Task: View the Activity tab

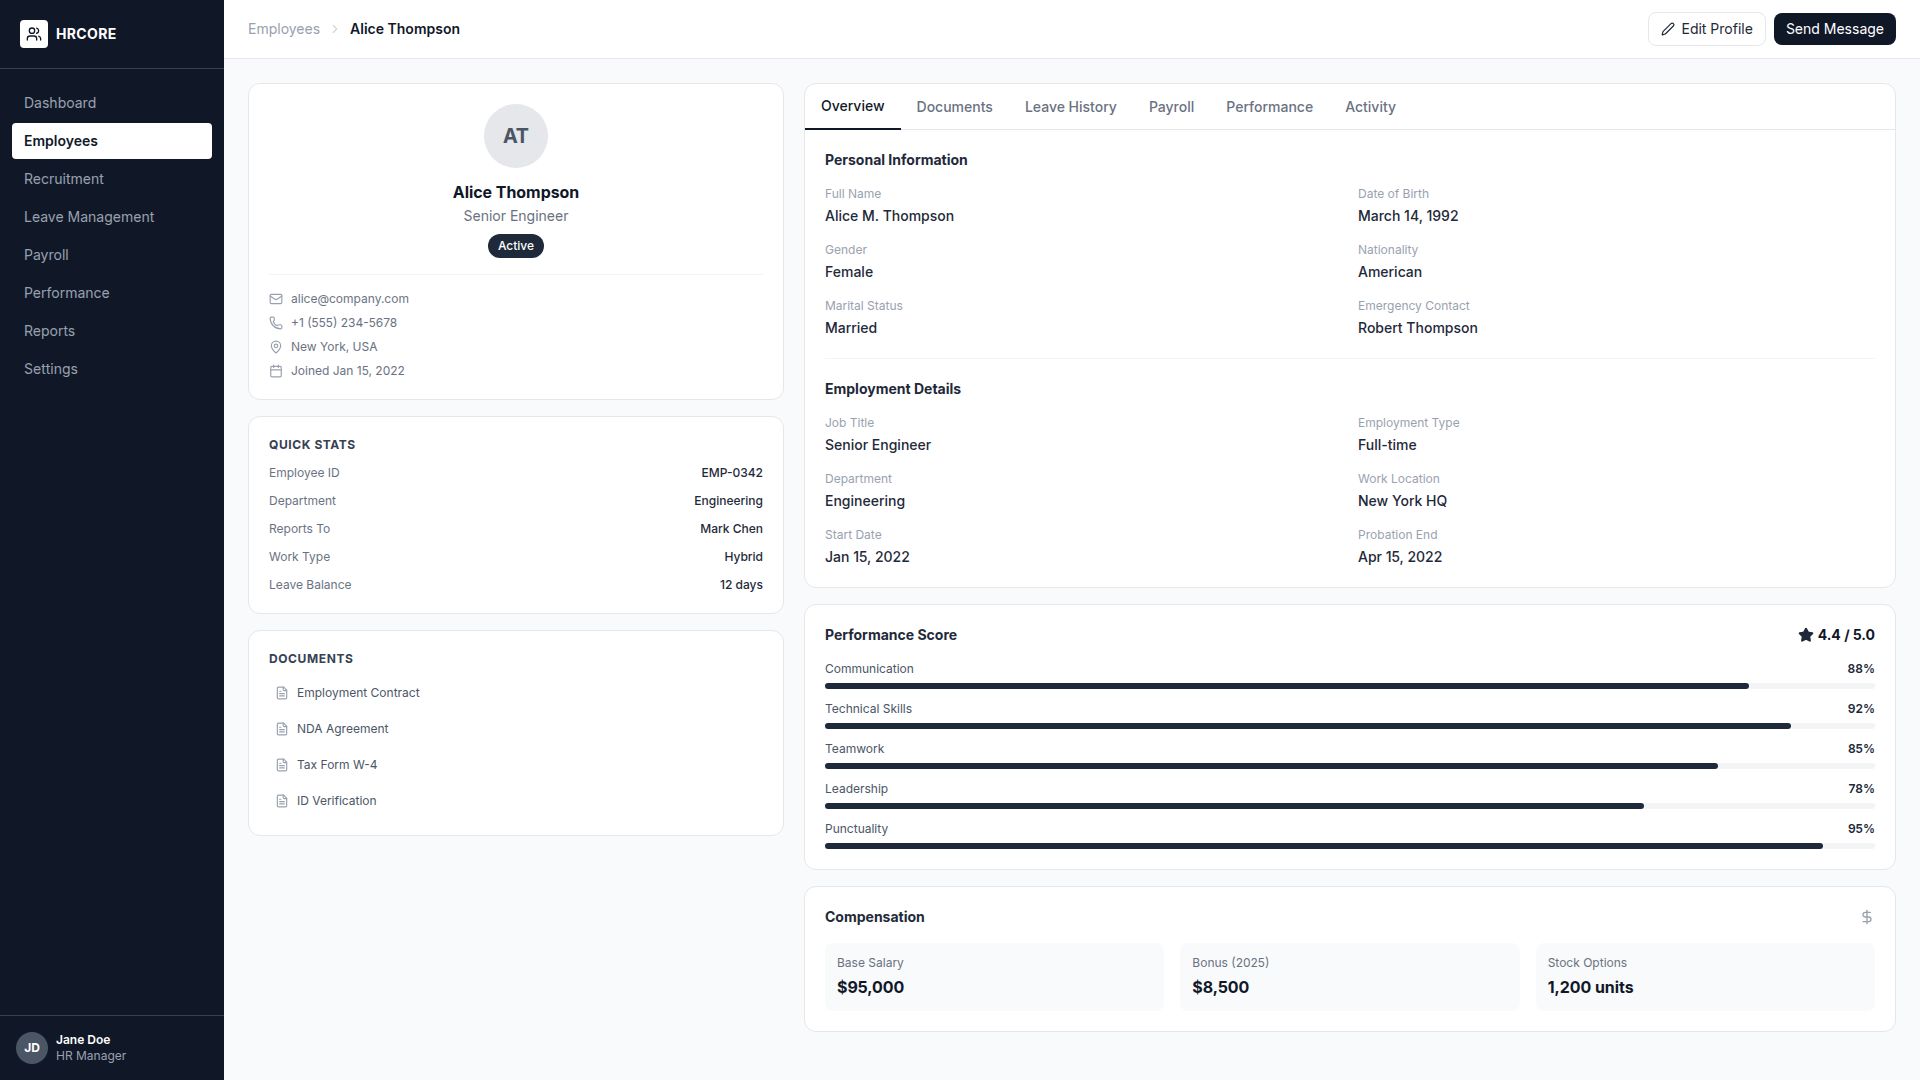Action: pyautogui.click(x=1370, y=107)
